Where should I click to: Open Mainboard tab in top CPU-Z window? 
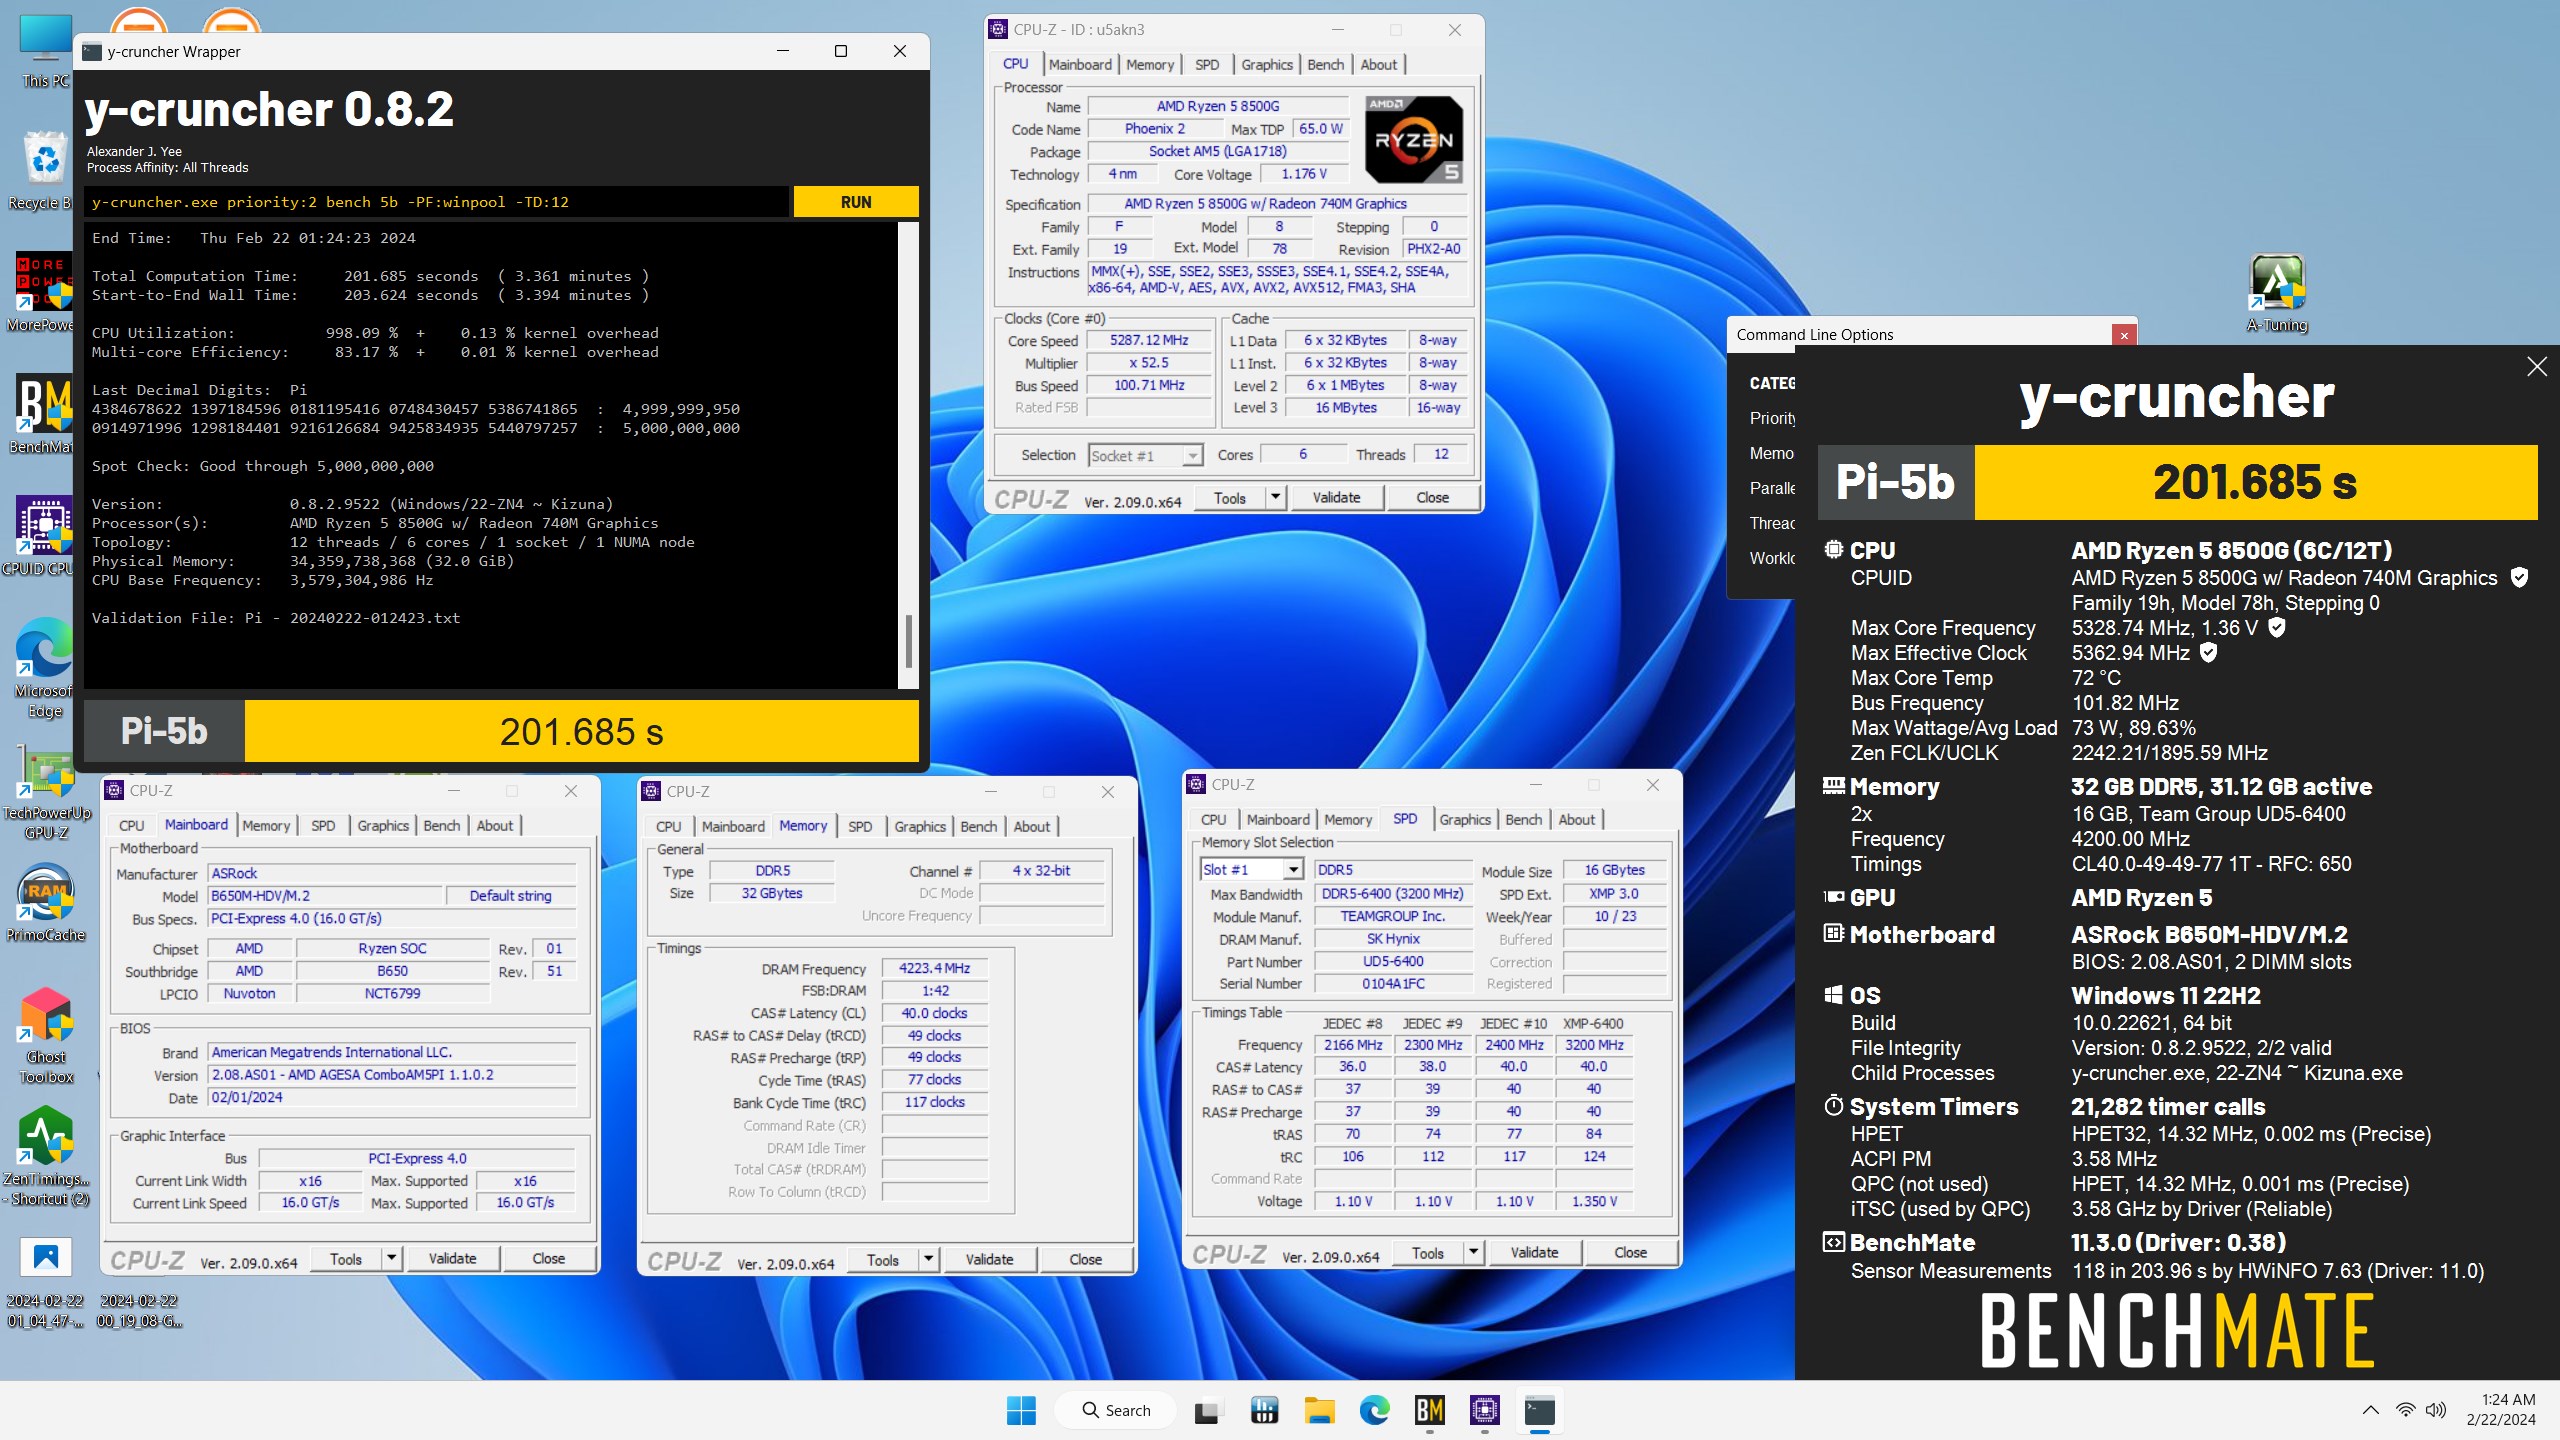click(x=1080, y=65)
